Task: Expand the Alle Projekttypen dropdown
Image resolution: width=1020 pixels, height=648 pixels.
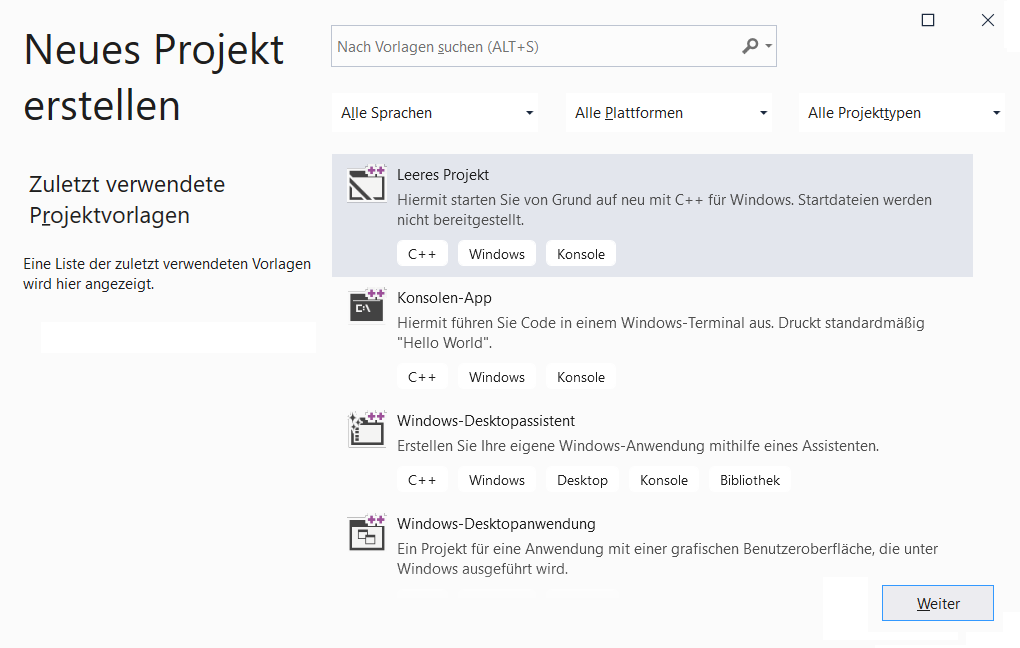Action: [x=901, y=112]
